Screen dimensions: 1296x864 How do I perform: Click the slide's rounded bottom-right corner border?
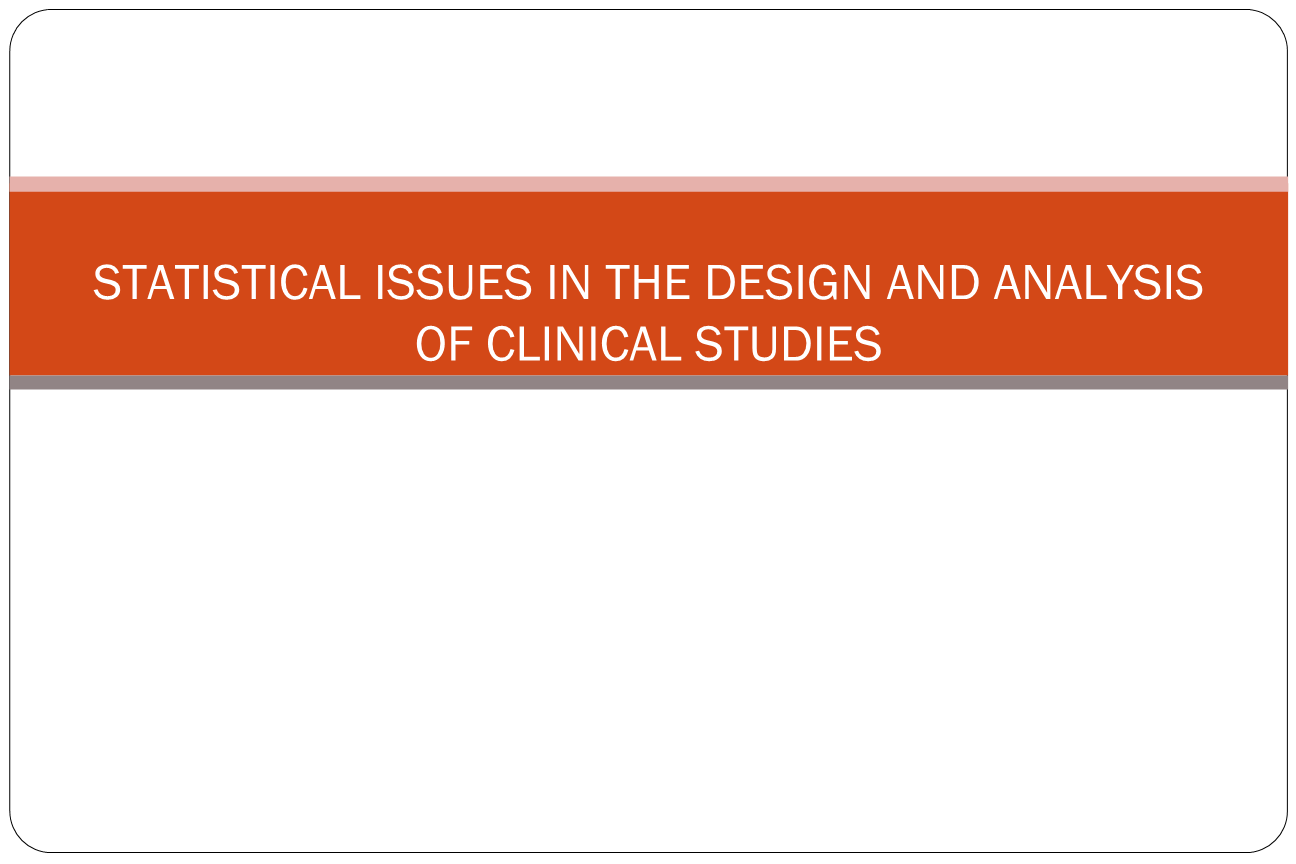[x=1276, y=841]
